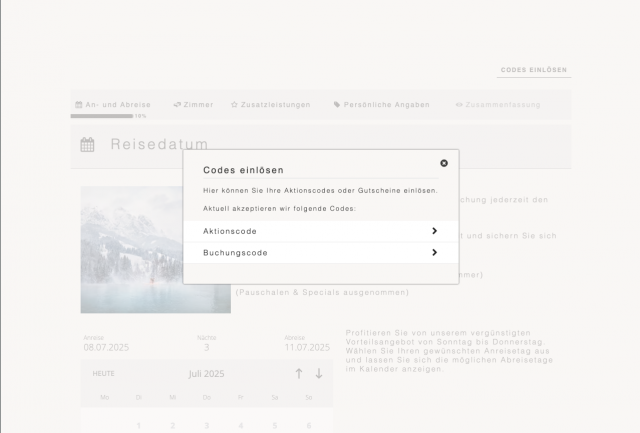Click the Buchungscode chevron arrow
The height and width of the screenshot is (433, 640).
[434, 253]
